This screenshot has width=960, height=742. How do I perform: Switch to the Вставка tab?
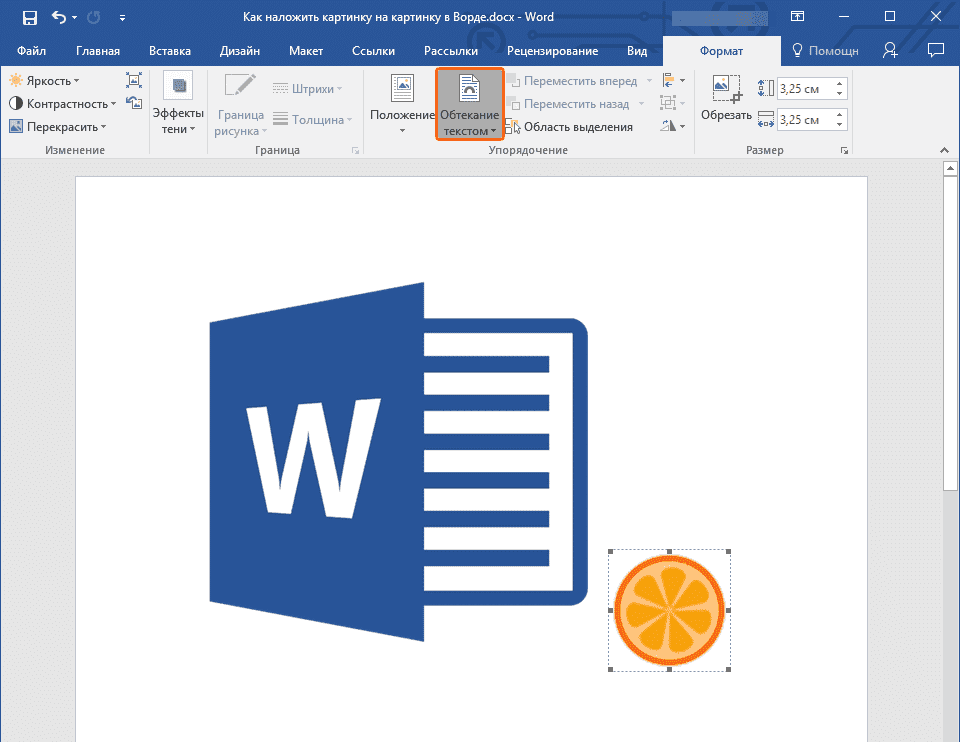tap(169, 50)
